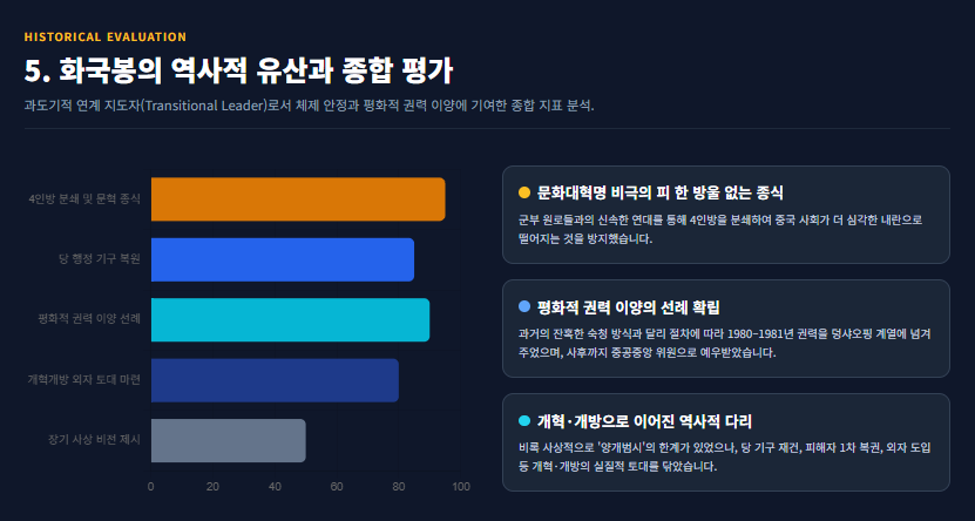Click the title 5. 화국봉의 역사적 유산과 종합 평가
This screenshot has height=521, width=975.
[x=238, y=71]
